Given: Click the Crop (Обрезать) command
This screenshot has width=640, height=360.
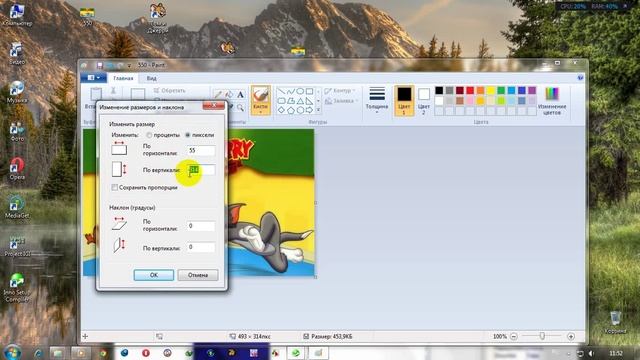Looking at the screenshot, I should coord(169,91).
